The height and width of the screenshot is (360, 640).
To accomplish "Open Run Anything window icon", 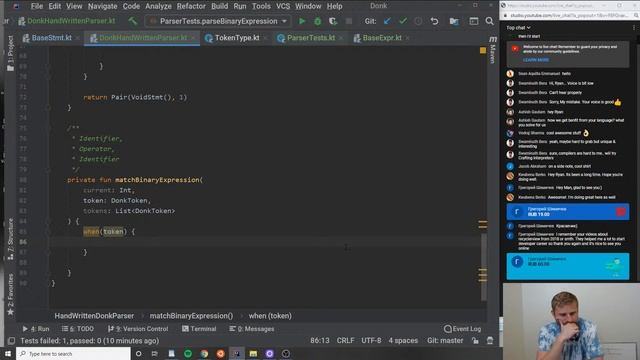I will coord(473,21).
